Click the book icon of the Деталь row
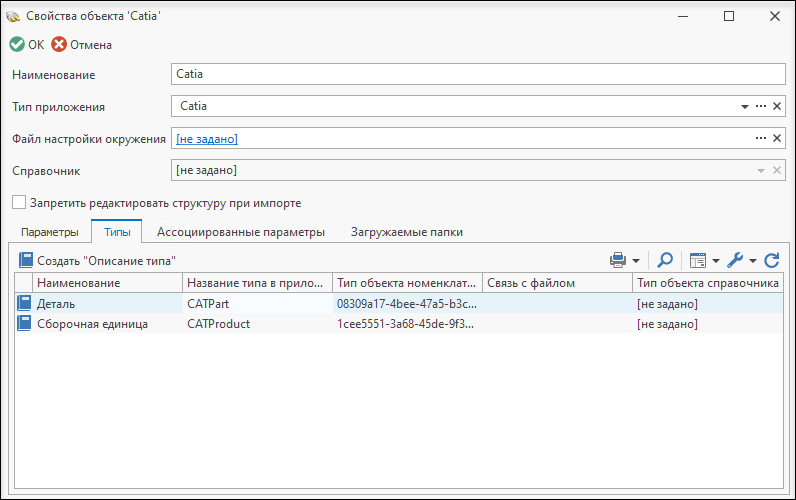 pos(24,303)
